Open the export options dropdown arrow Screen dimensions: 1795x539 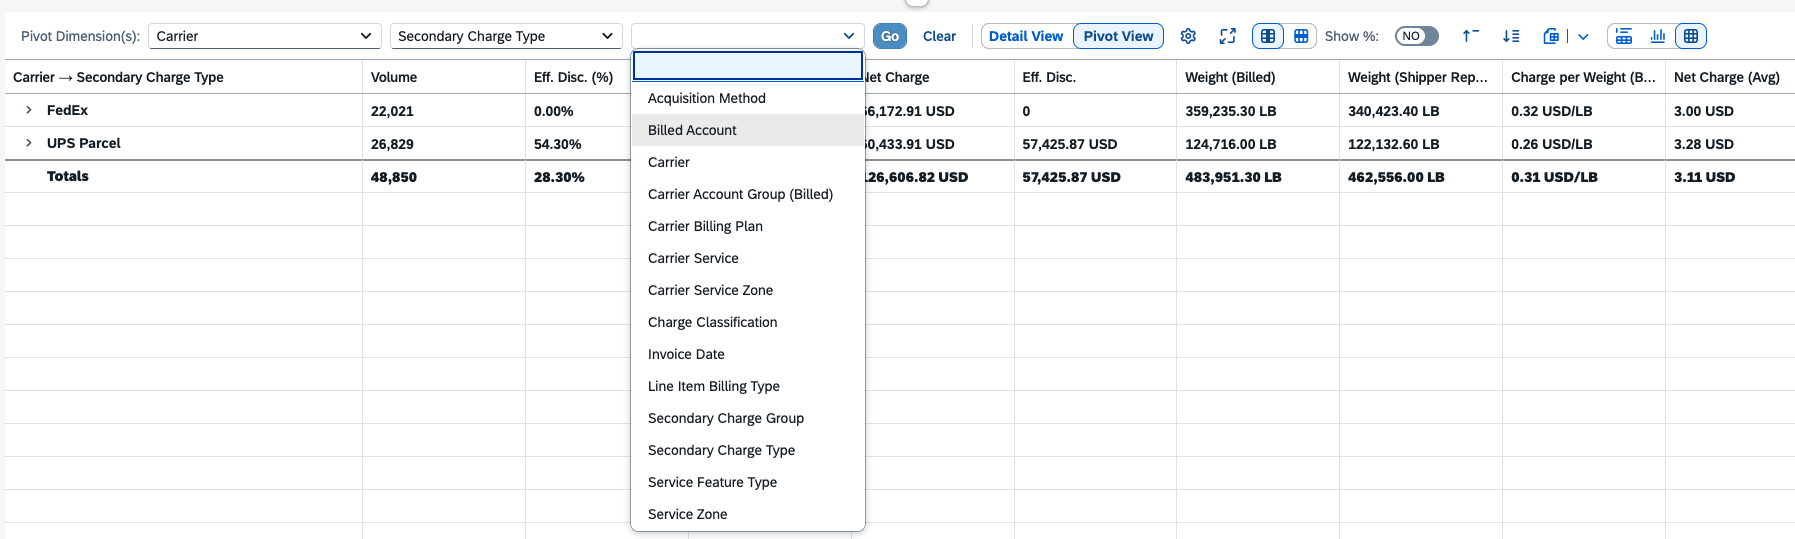click(x=1583, y=36)
